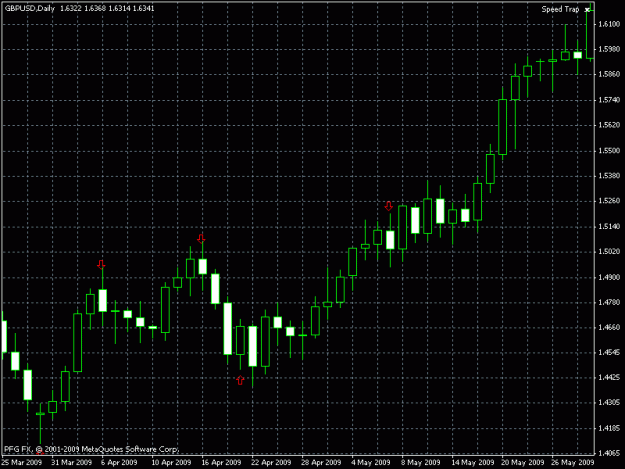Click the 1.6322 open value in the header
625x469 pixels.
71,8
